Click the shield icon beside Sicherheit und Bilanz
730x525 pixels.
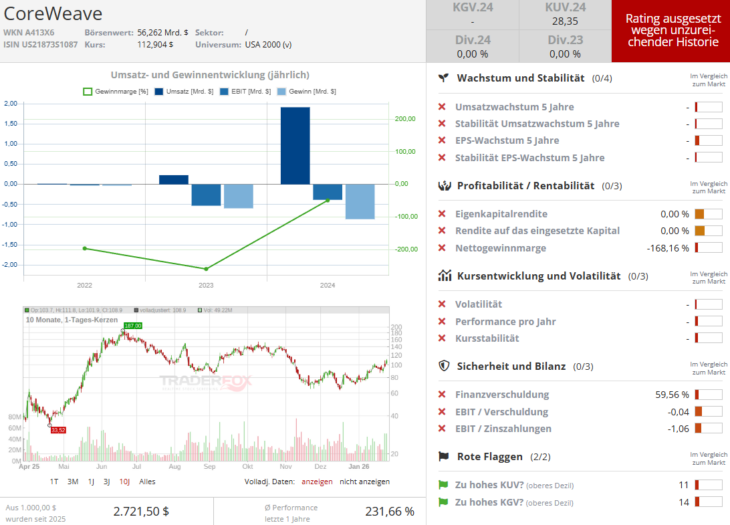pyautogui.click(x=443, y=366)
